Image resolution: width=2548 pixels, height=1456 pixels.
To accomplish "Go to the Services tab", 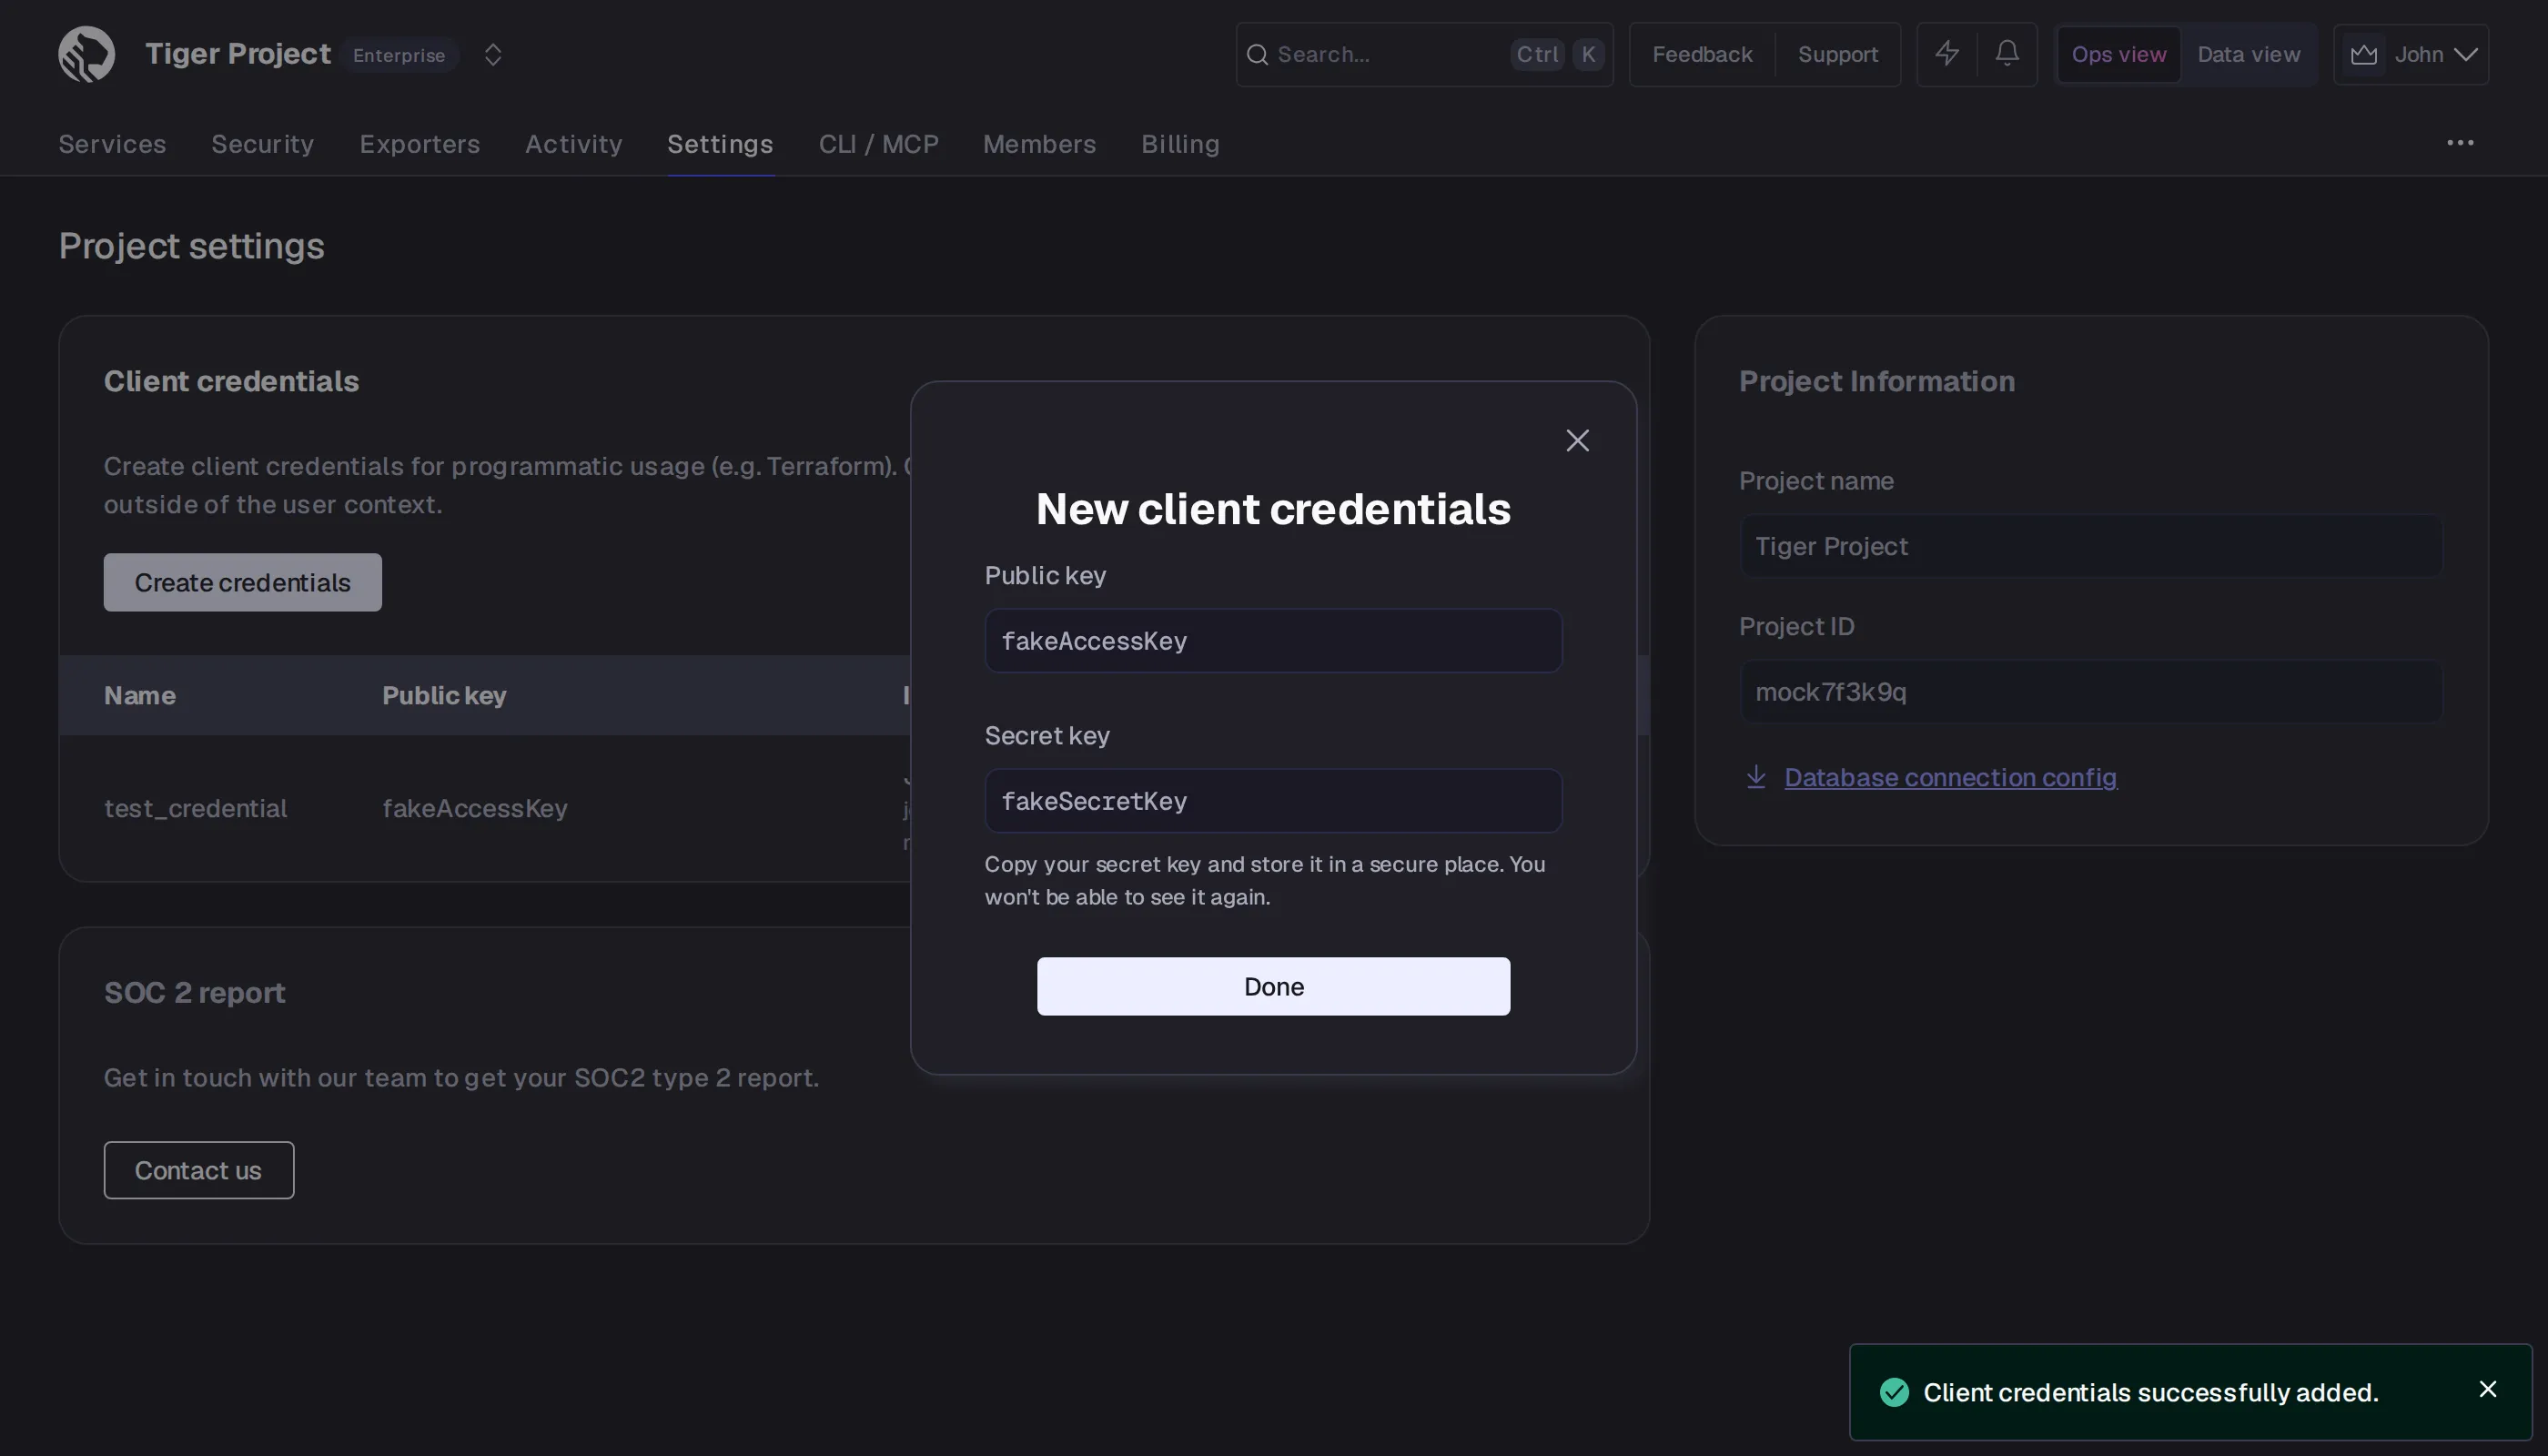I will pyautogui.click(x=112, y=144).
